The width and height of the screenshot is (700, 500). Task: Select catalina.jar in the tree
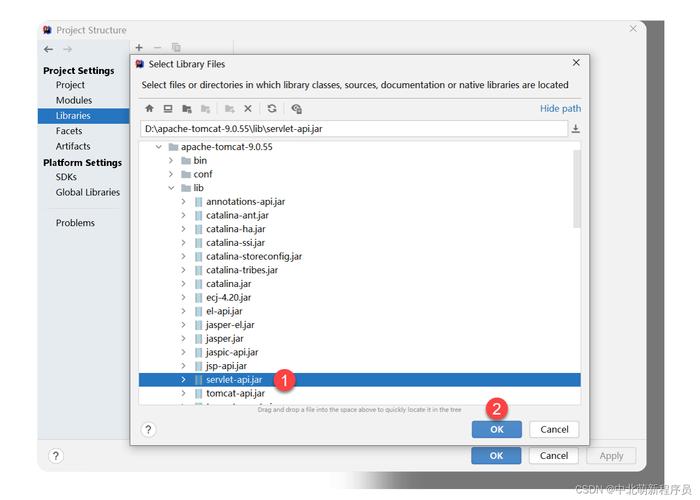pyautogui.click(x=229, y=284)
